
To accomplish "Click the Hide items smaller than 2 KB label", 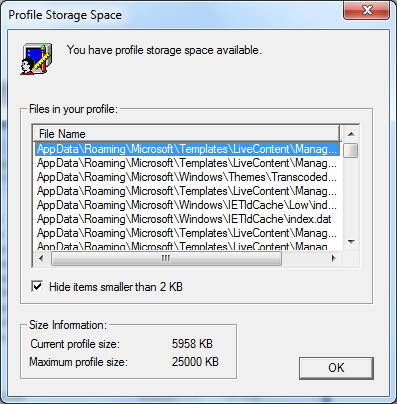I will click(116, 287).
